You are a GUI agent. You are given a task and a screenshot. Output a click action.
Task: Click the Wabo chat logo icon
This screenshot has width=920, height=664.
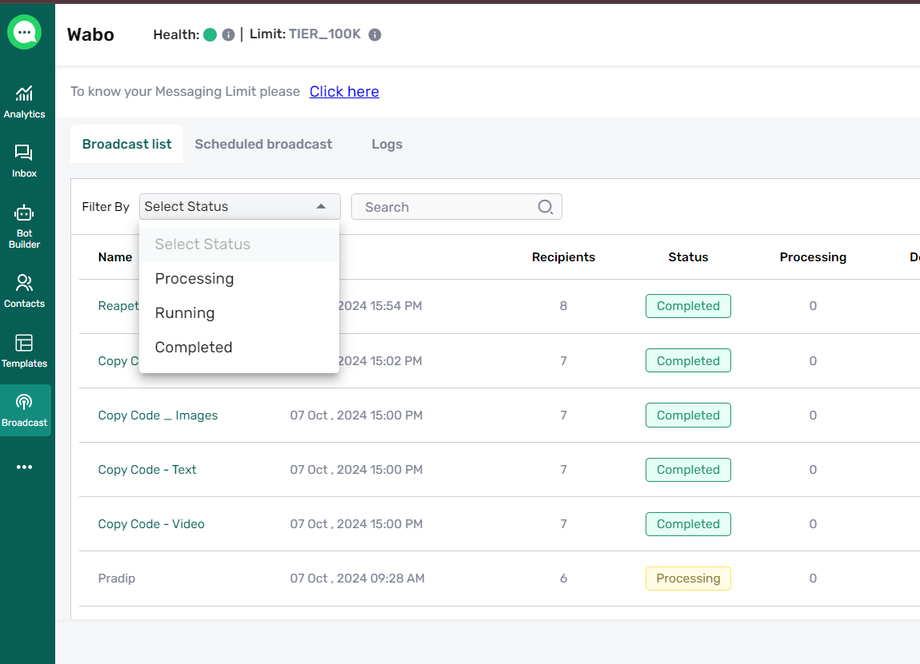pos(24,33)
